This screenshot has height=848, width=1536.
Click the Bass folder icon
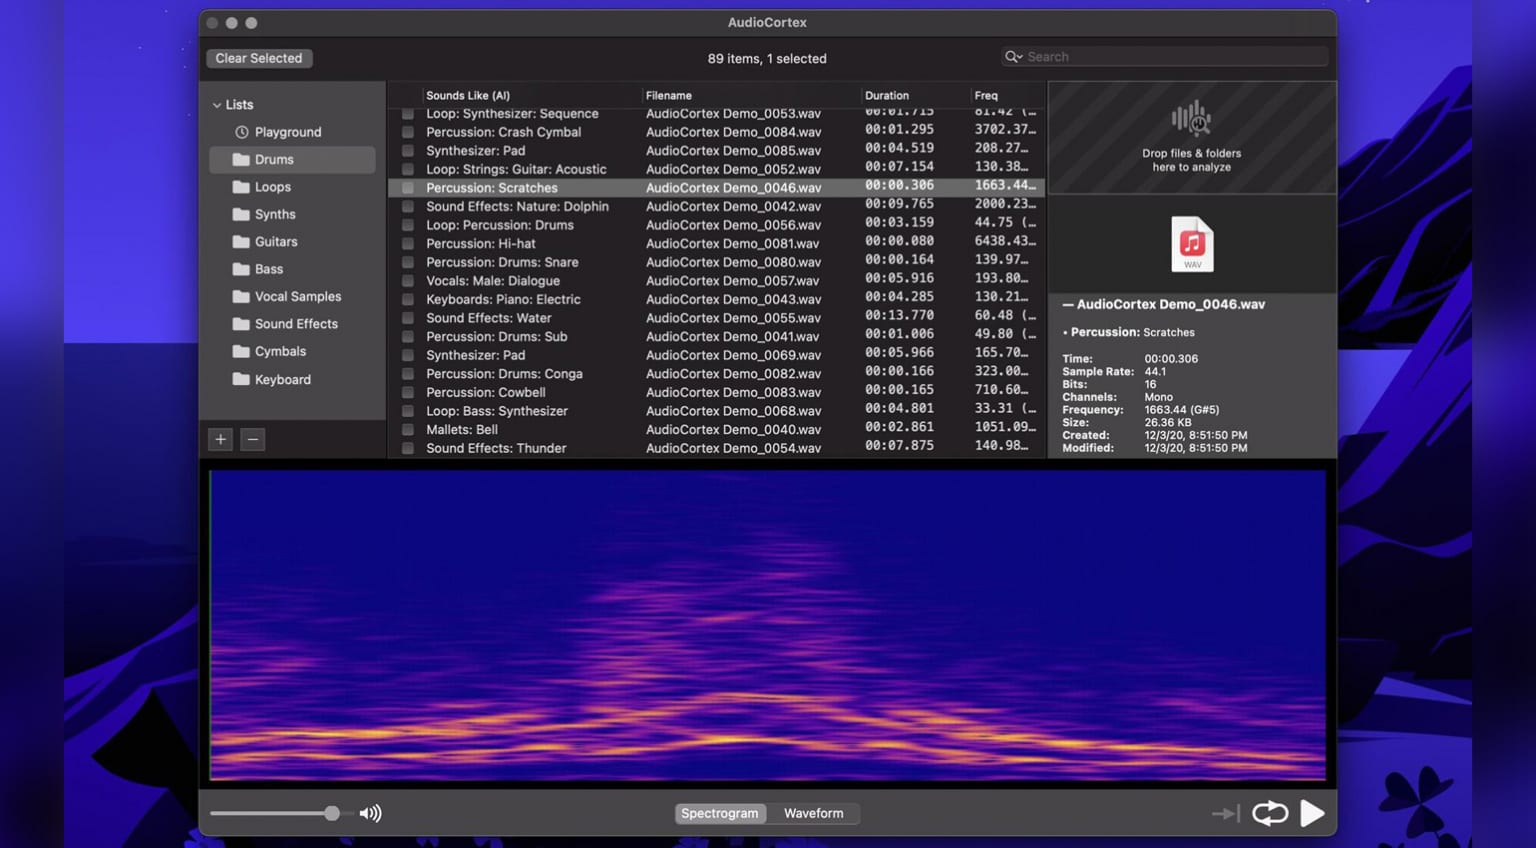241,269
